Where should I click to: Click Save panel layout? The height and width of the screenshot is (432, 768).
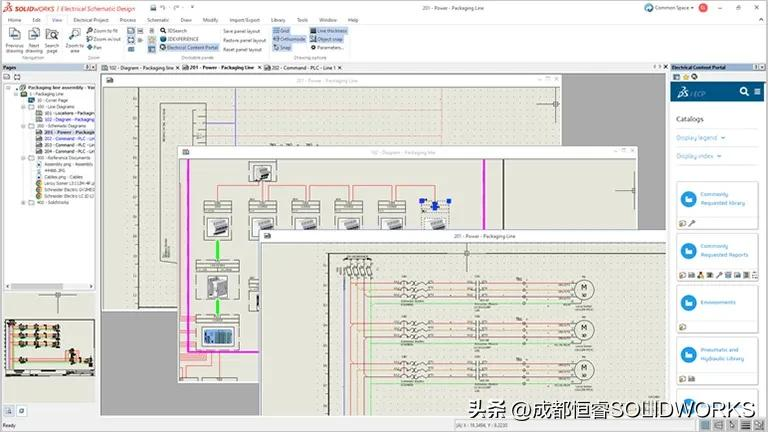242,31
